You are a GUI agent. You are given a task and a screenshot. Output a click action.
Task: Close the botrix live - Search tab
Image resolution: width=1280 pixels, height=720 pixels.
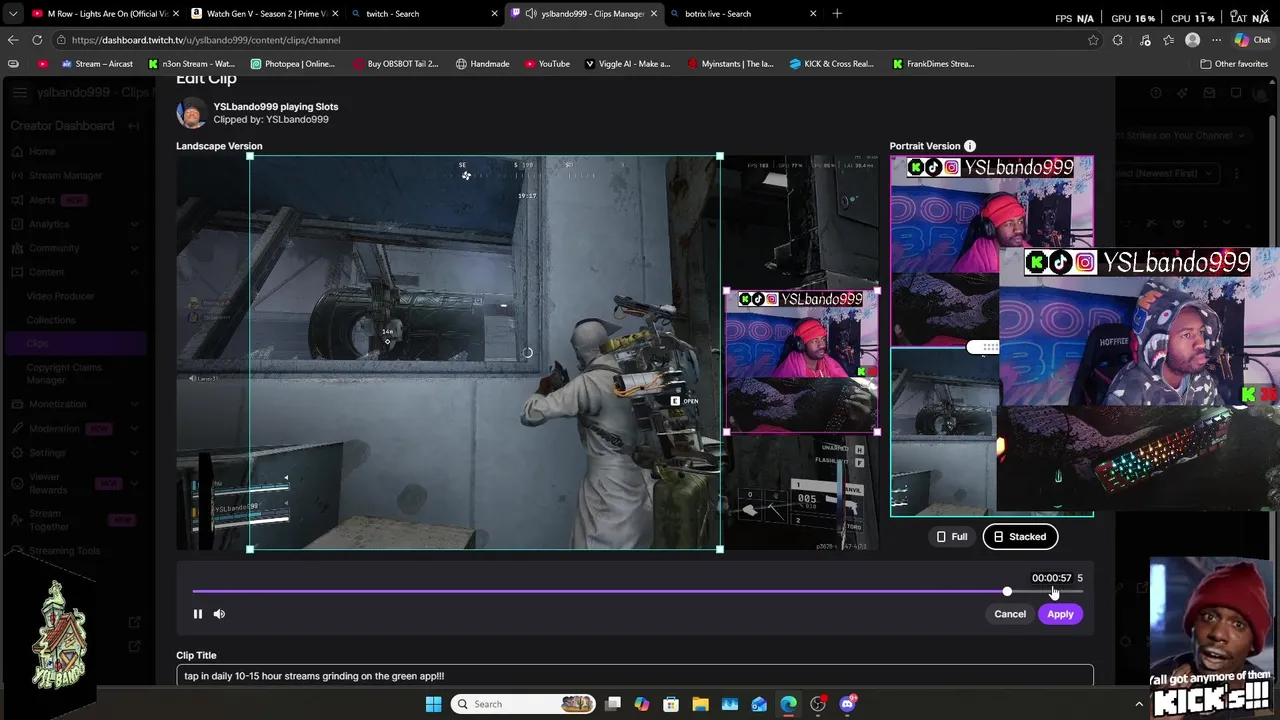point(813,14)
